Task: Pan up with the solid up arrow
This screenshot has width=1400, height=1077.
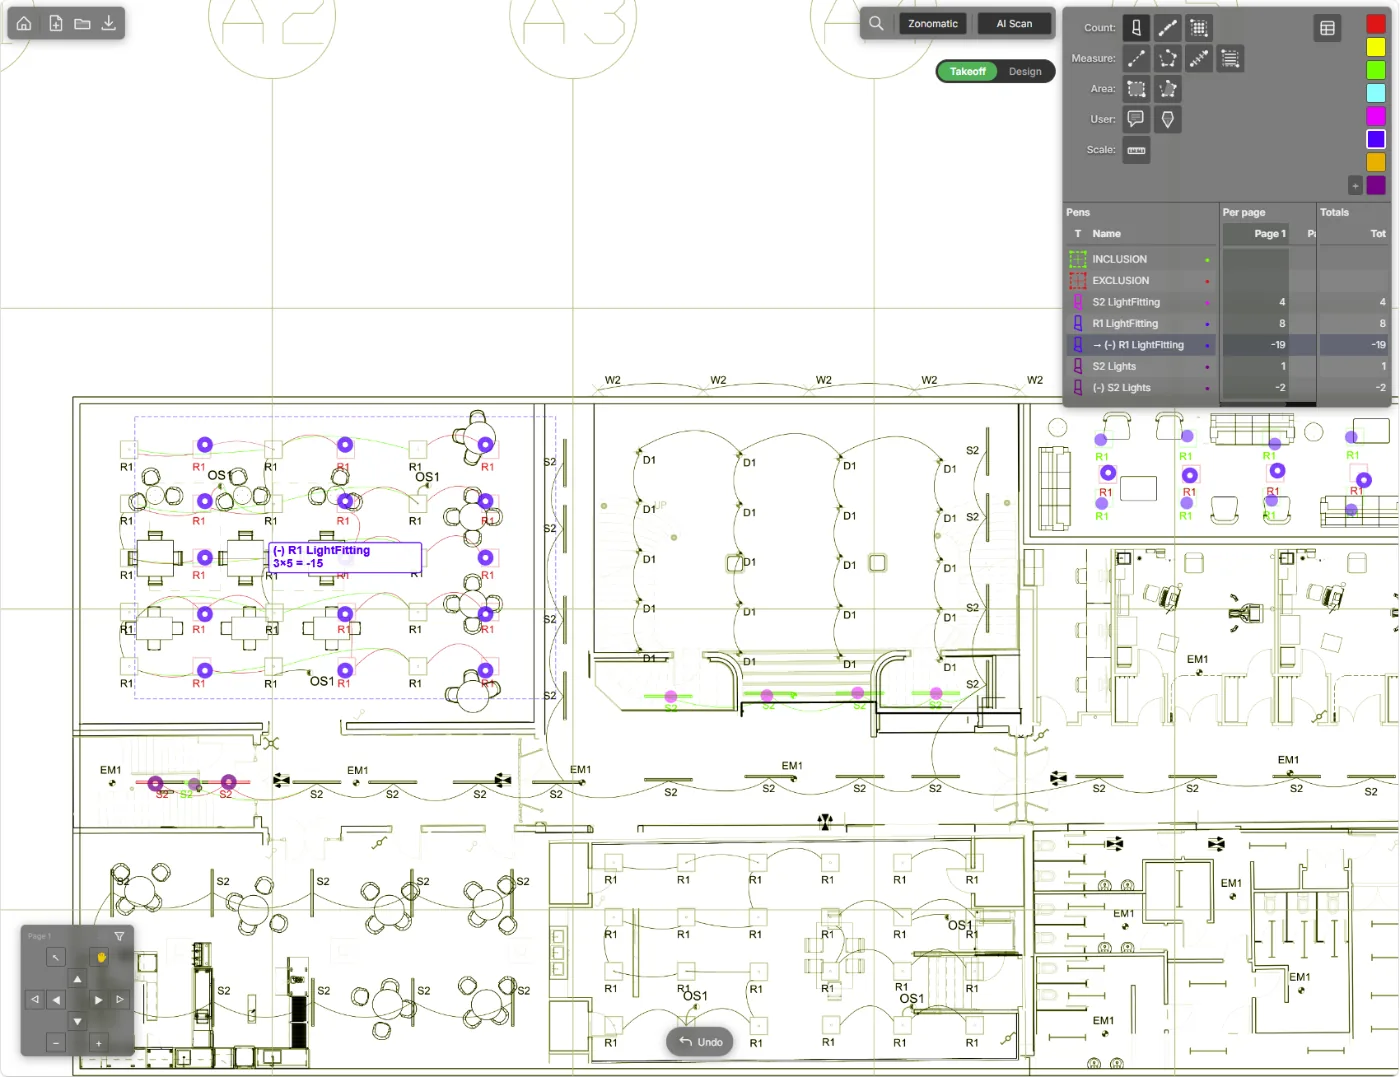Action: click(77, 979)
